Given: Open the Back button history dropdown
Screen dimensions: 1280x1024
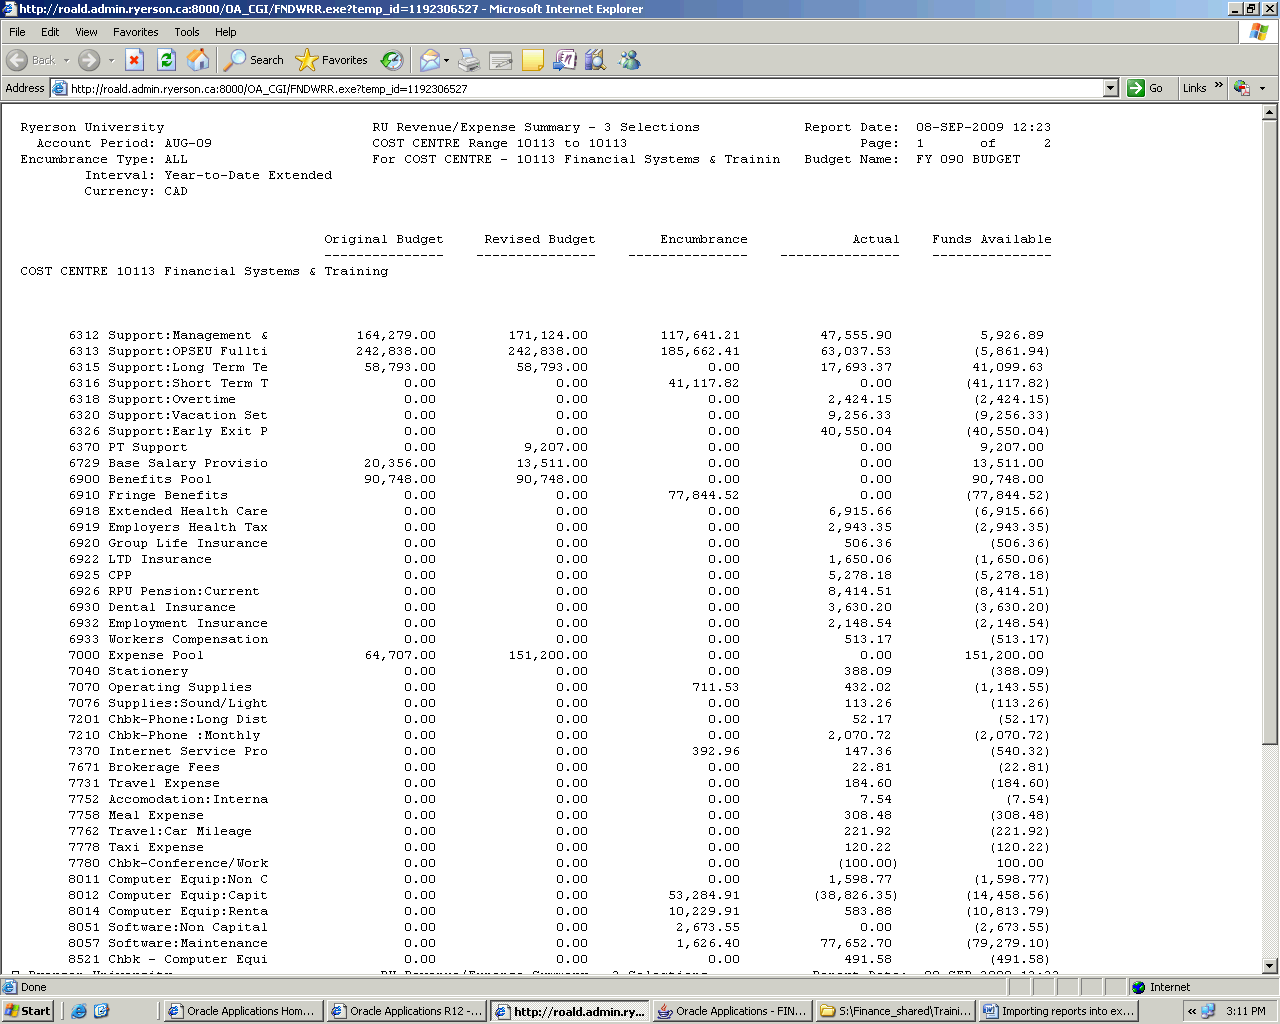Looking at the screenshot, I should click(x=67, y=60).
